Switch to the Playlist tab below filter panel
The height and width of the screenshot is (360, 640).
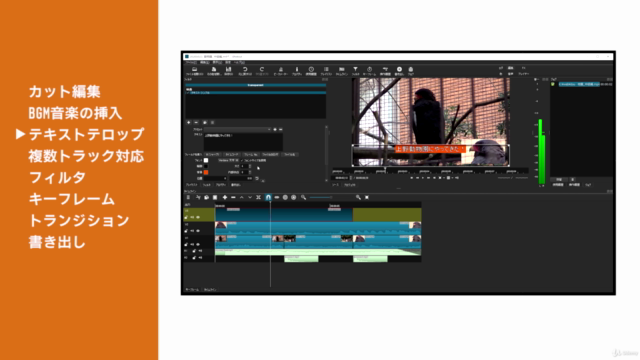pos(191,185)
